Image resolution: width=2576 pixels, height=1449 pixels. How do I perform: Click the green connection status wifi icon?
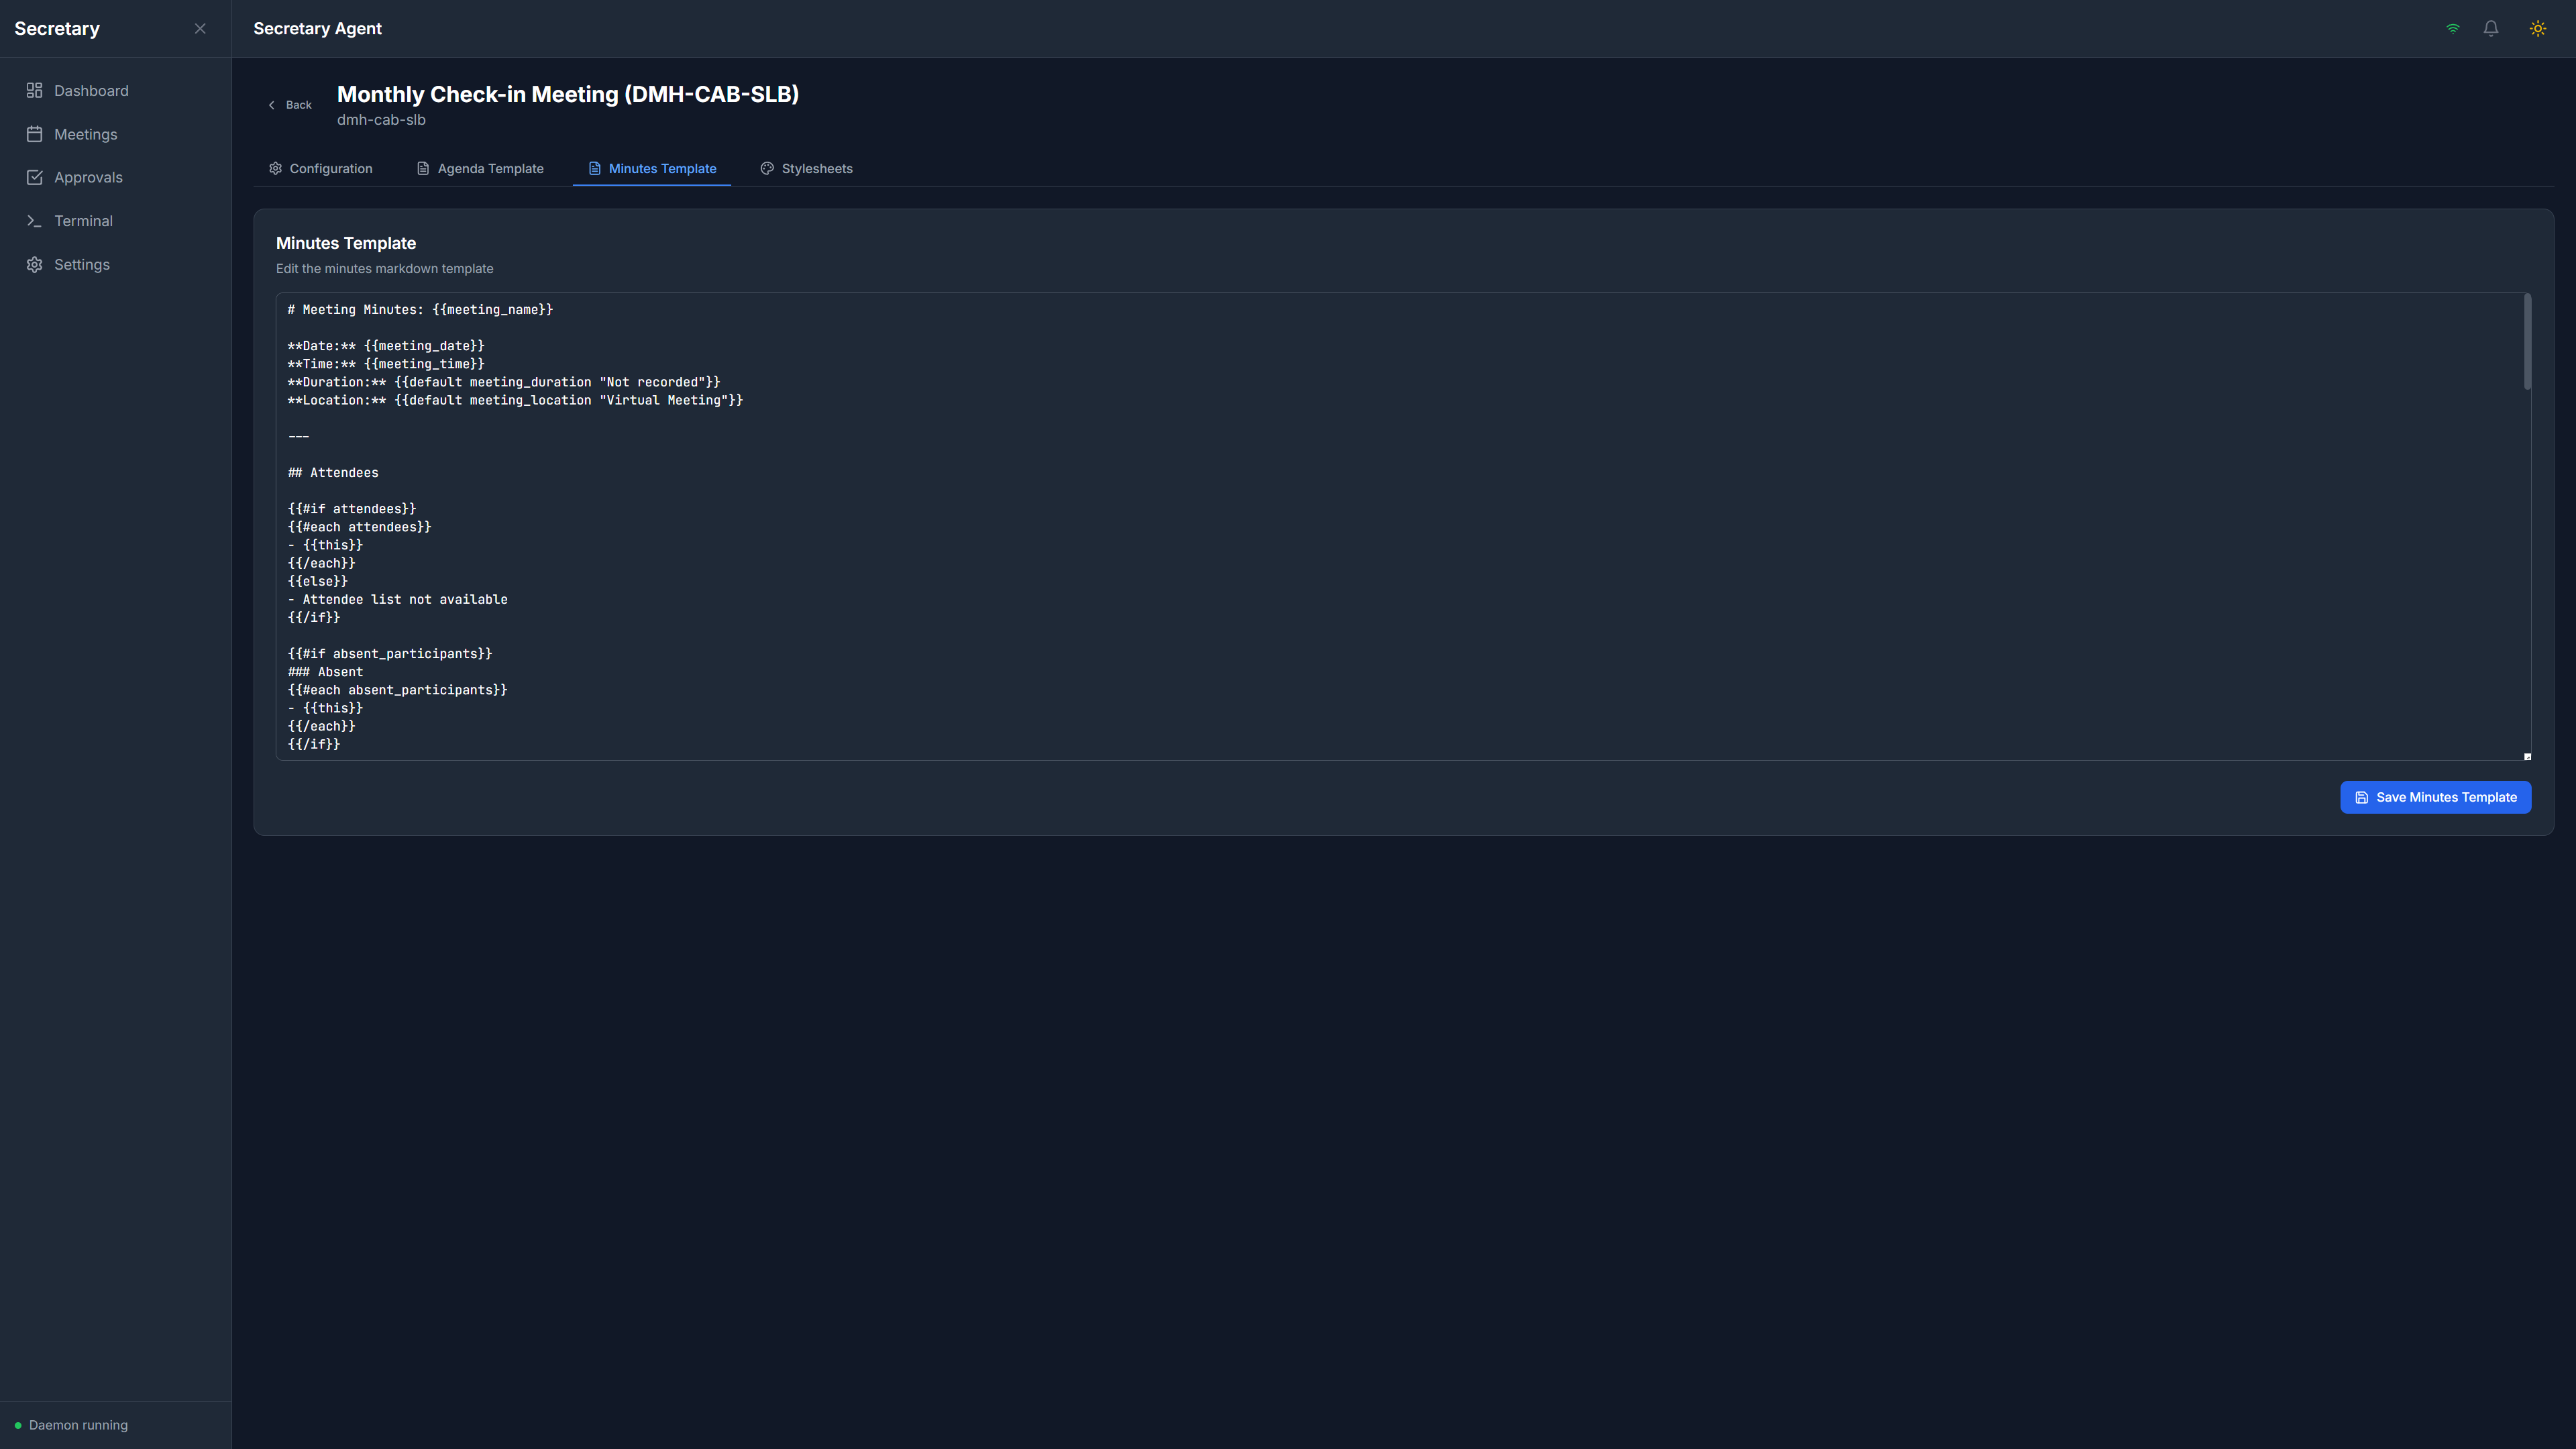[2453, 28]
